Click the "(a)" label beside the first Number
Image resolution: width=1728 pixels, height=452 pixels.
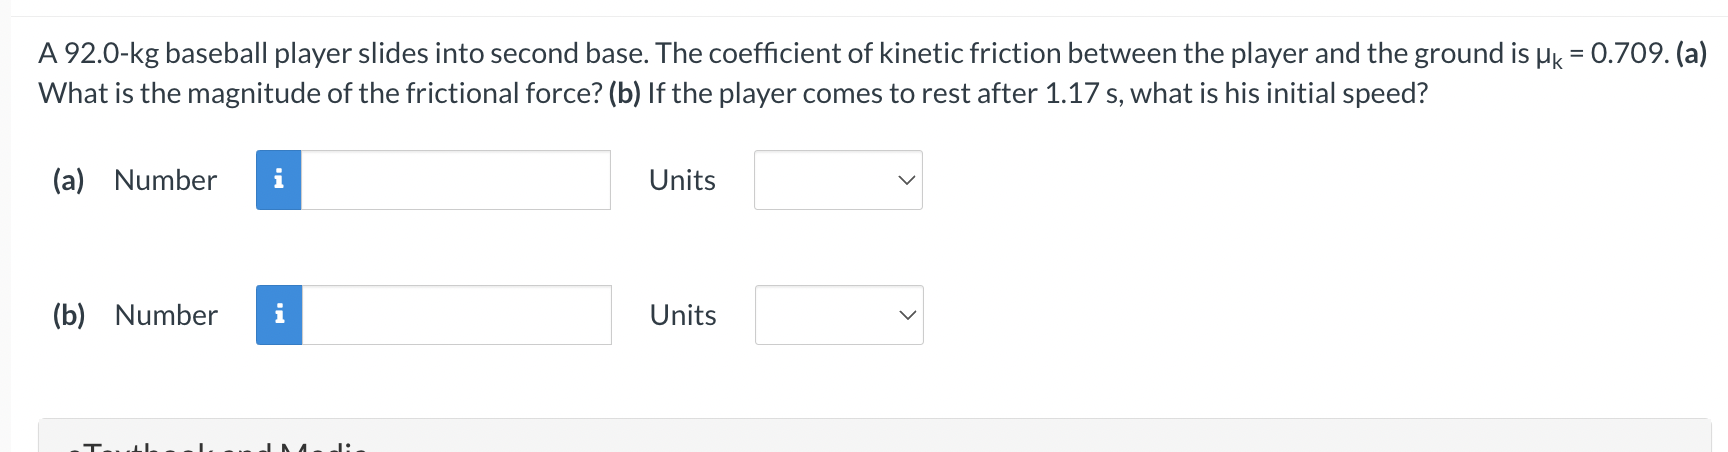(x=69, y=180)
